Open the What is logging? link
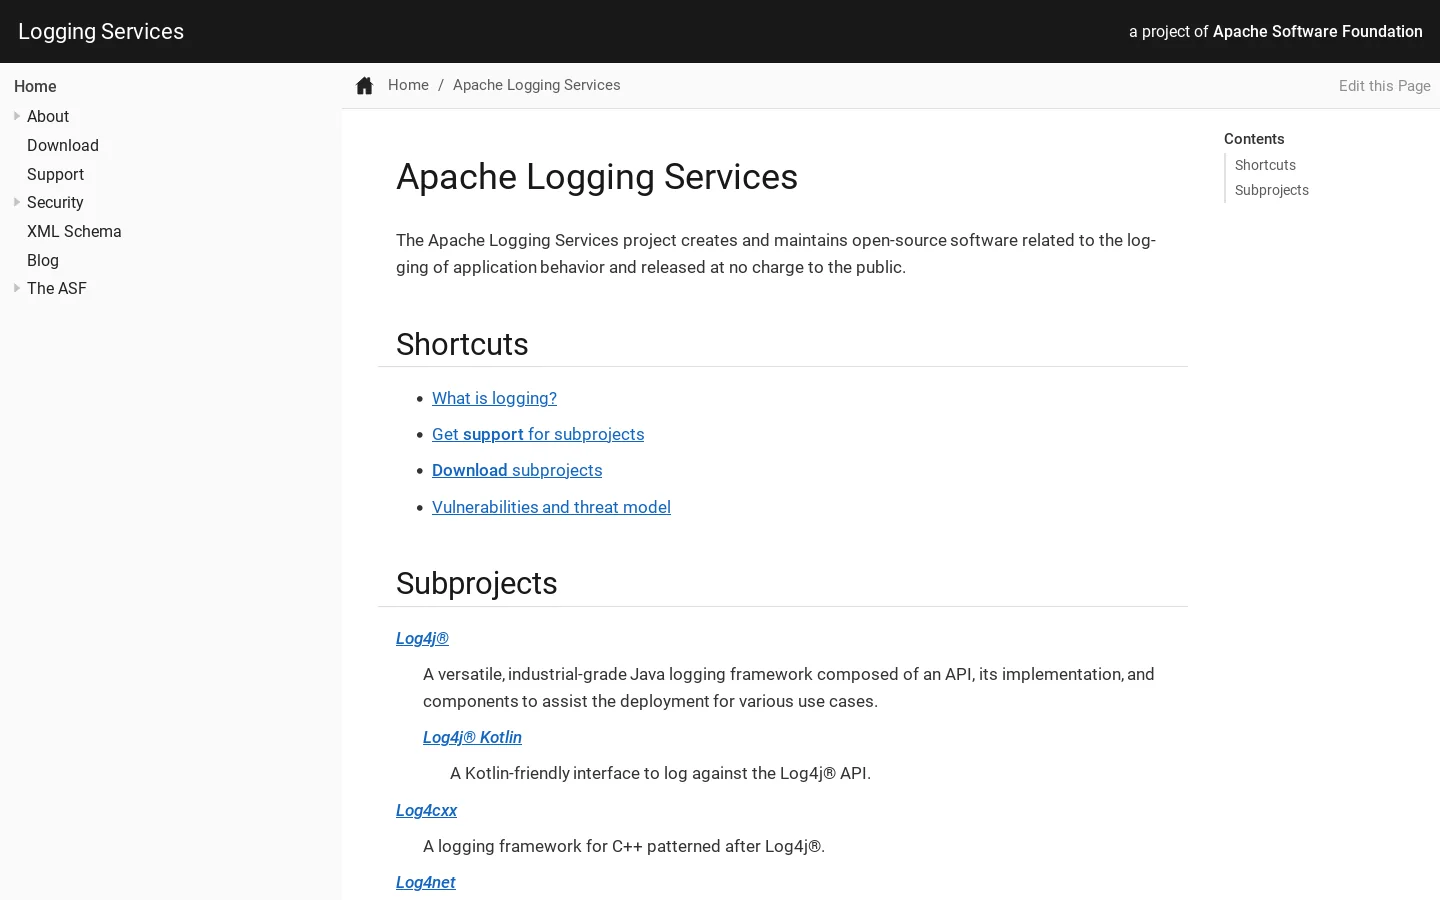The height and width of the screenshot is (900, 1440). tap(494, 398)
